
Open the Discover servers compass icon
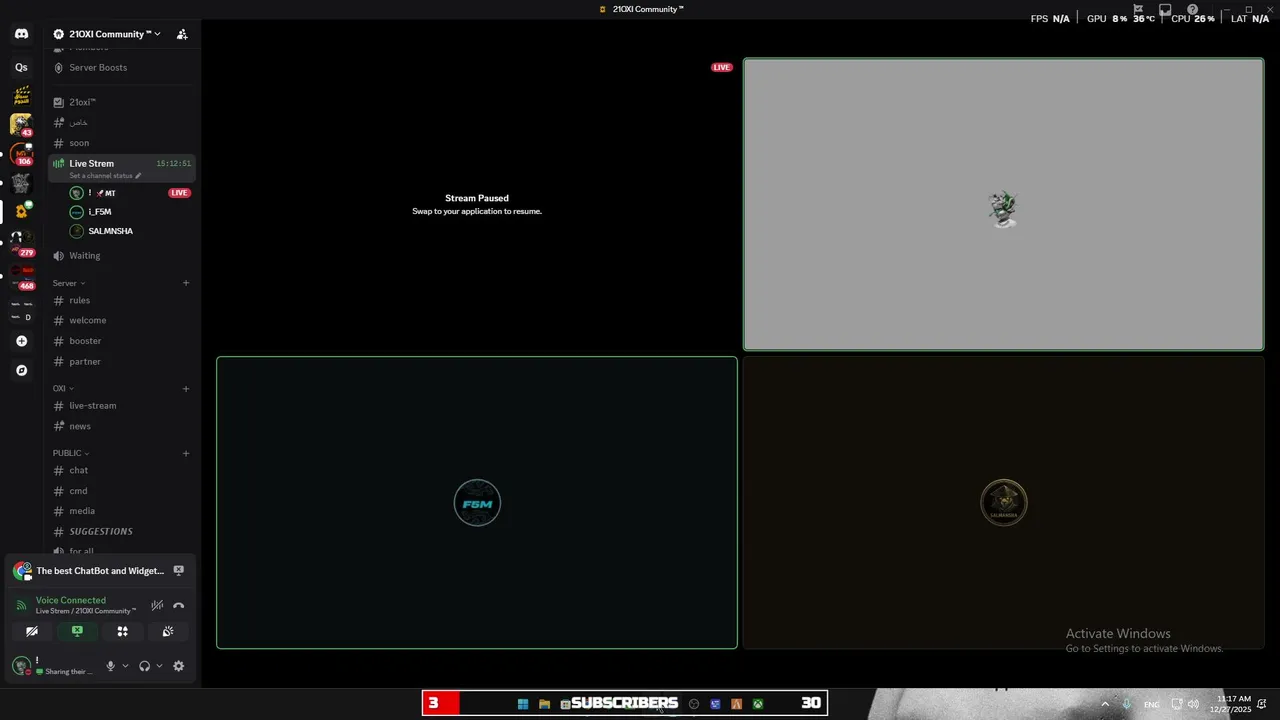tap(21, 370)
